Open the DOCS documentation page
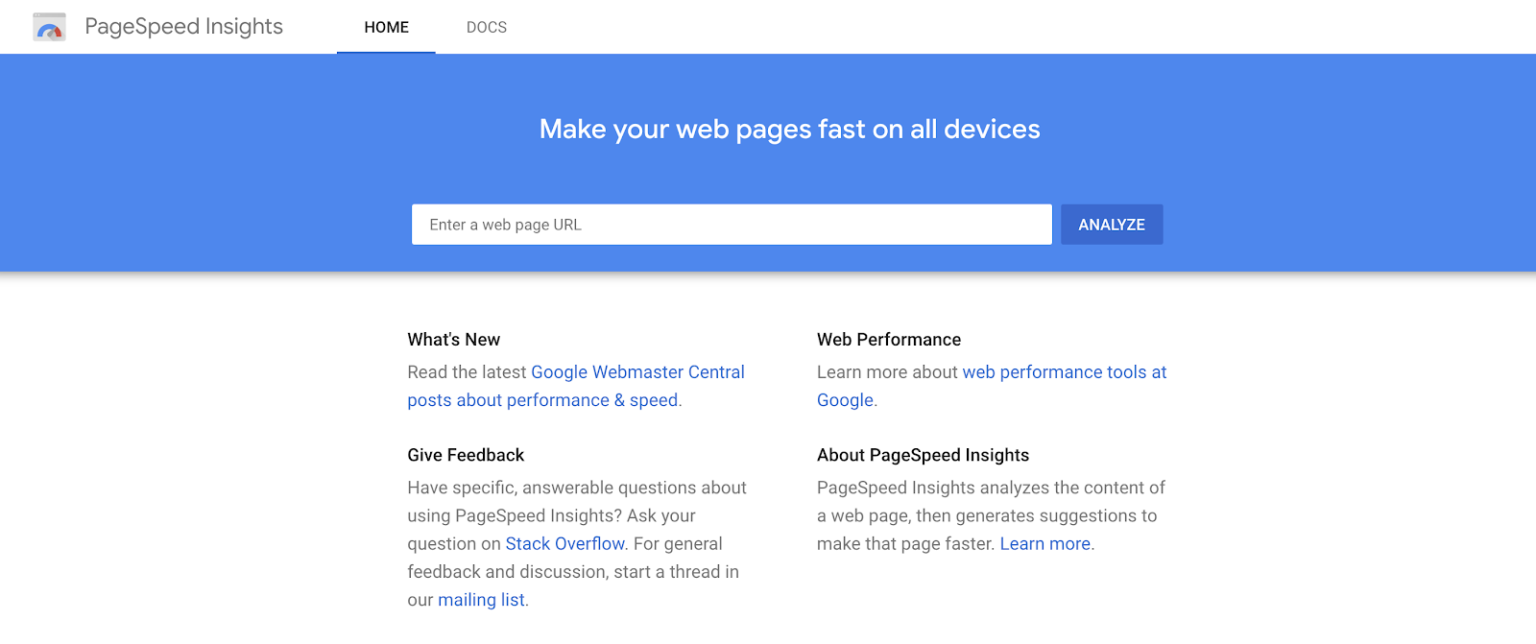 (486, 27)
